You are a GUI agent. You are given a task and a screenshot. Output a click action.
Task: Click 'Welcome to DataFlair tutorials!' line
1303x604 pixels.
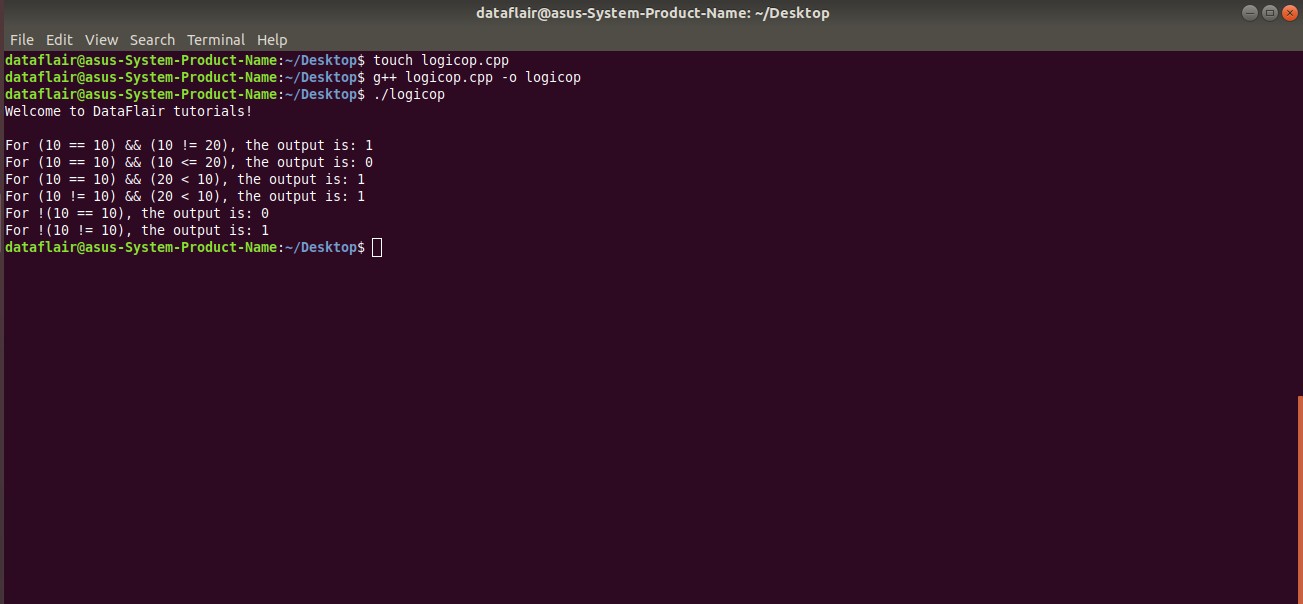[128, 111]
